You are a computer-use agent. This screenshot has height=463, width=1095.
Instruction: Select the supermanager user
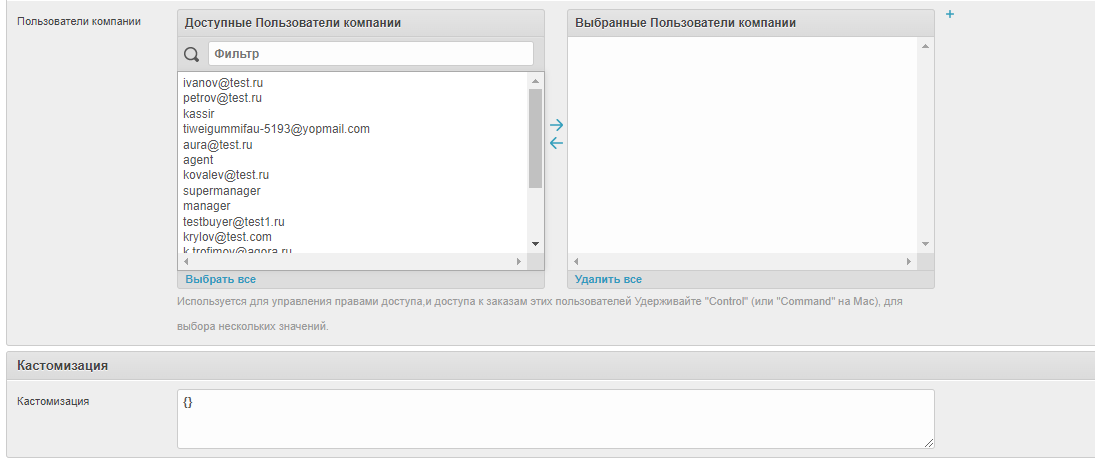tap(221, 190)
